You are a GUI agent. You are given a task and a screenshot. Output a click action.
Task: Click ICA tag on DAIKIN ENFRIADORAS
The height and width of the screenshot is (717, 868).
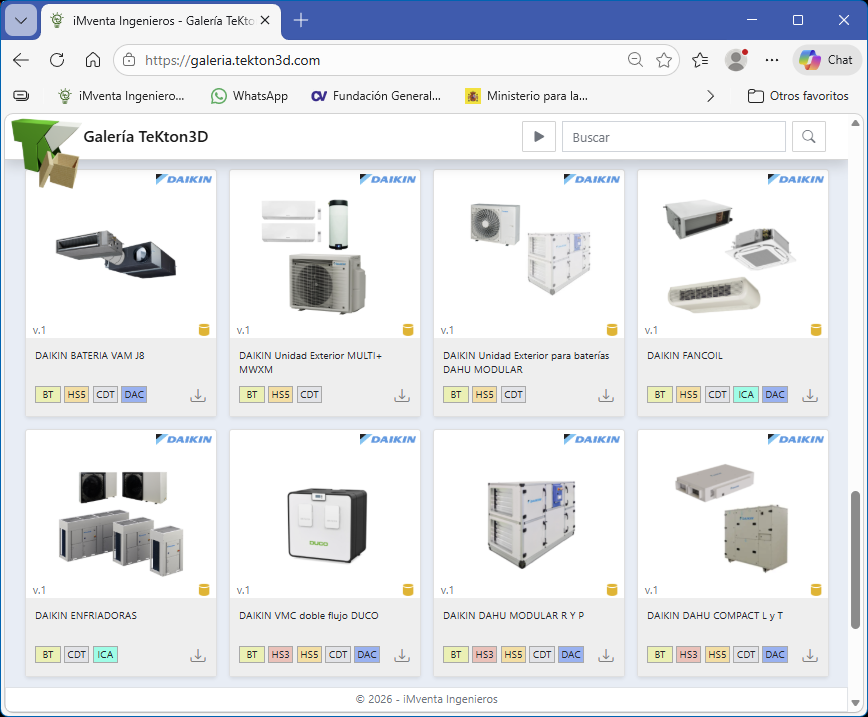coord(105,654)
